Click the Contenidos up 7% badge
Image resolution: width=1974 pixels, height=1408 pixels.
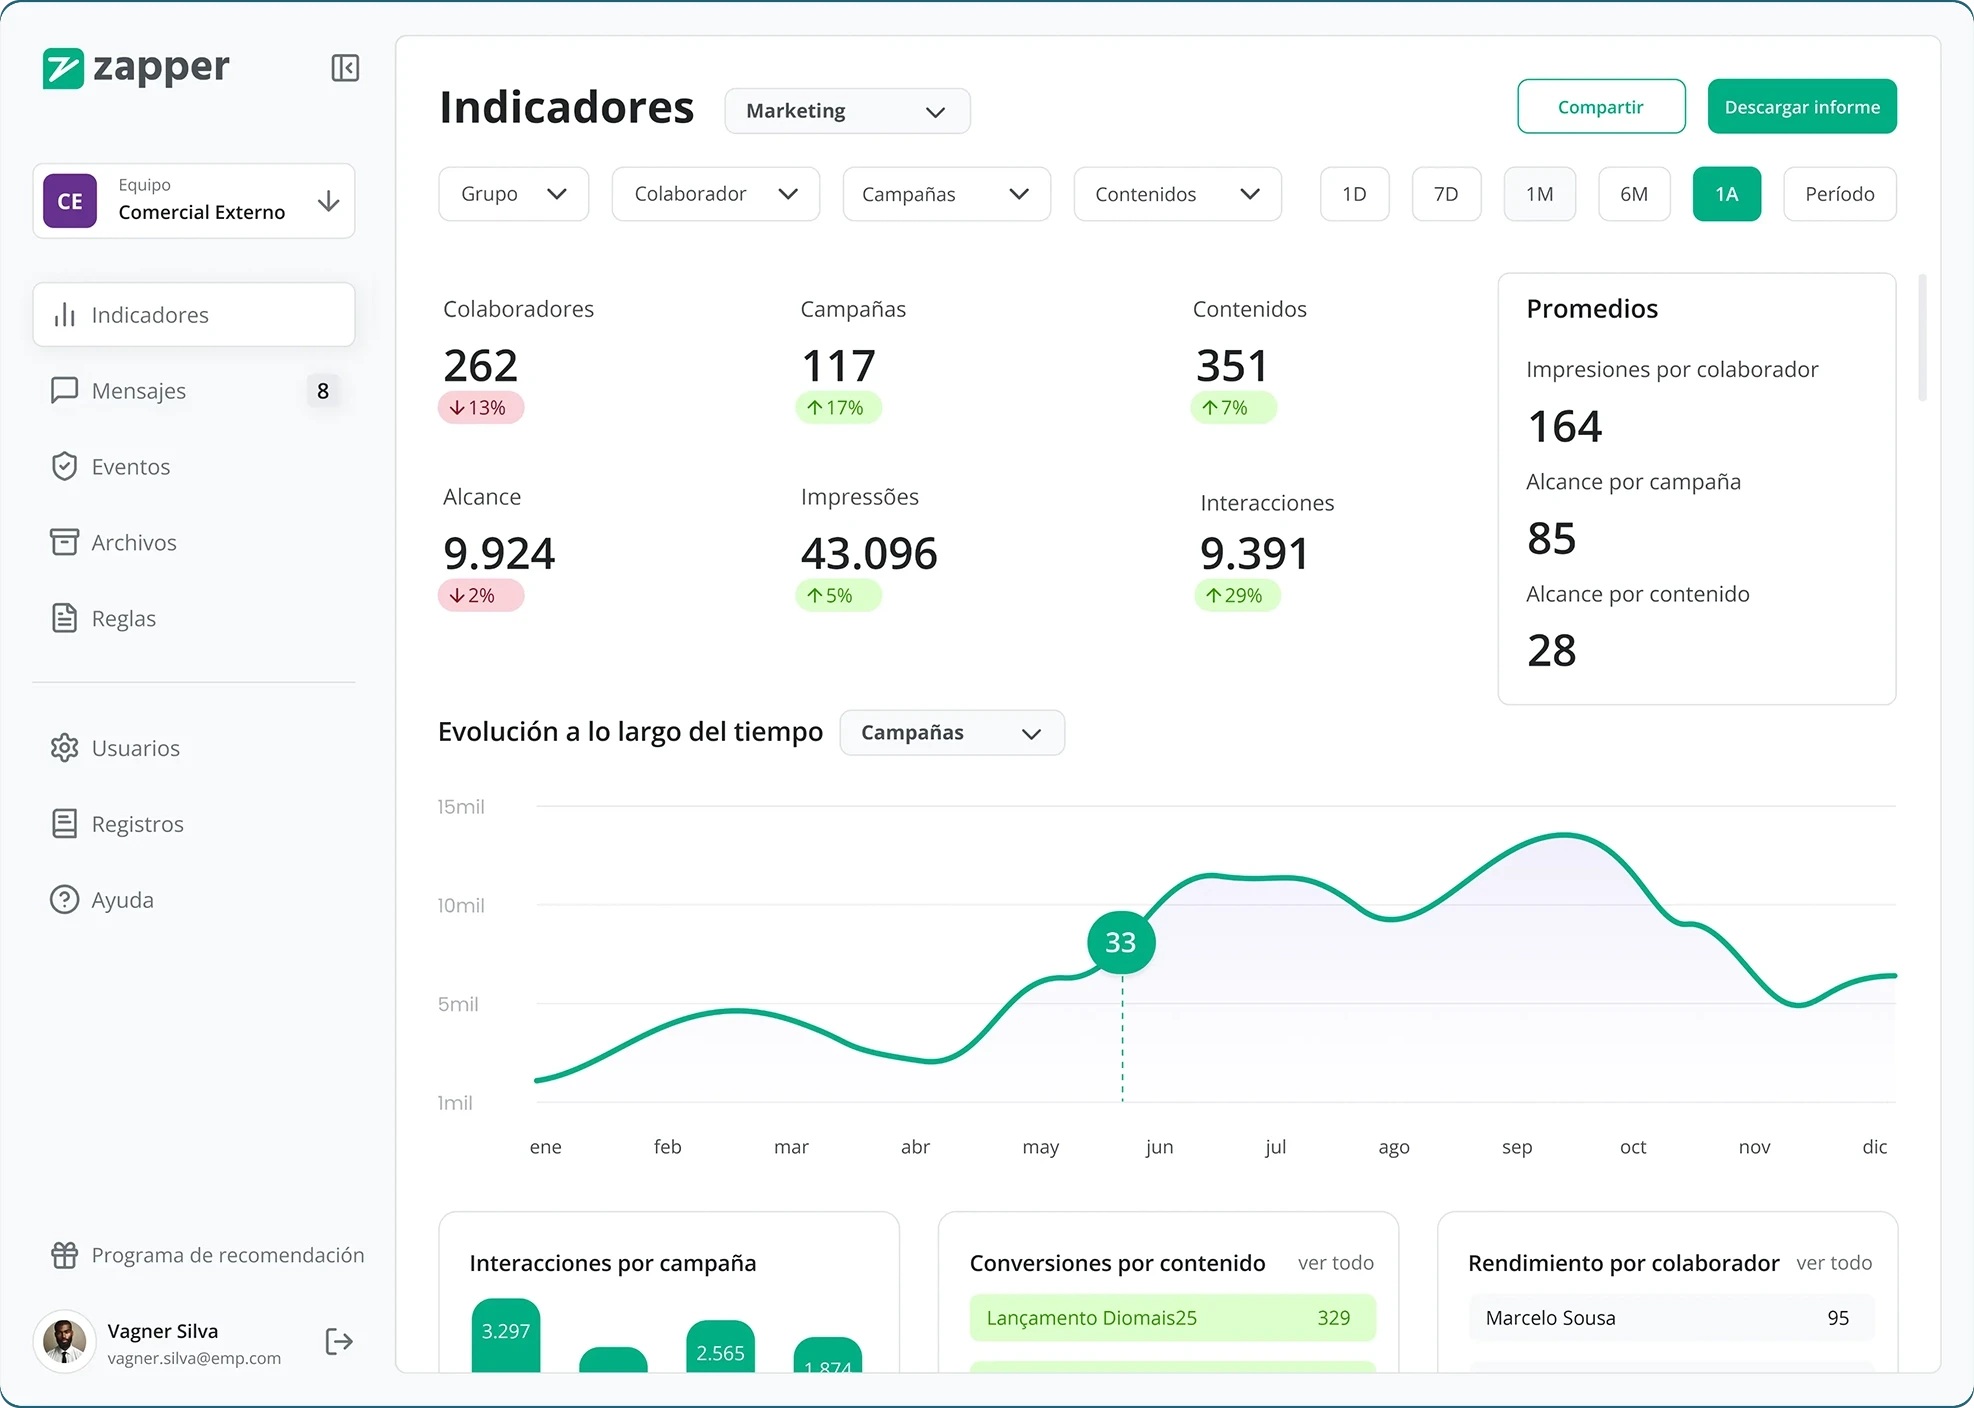[x=1233, y=408]
